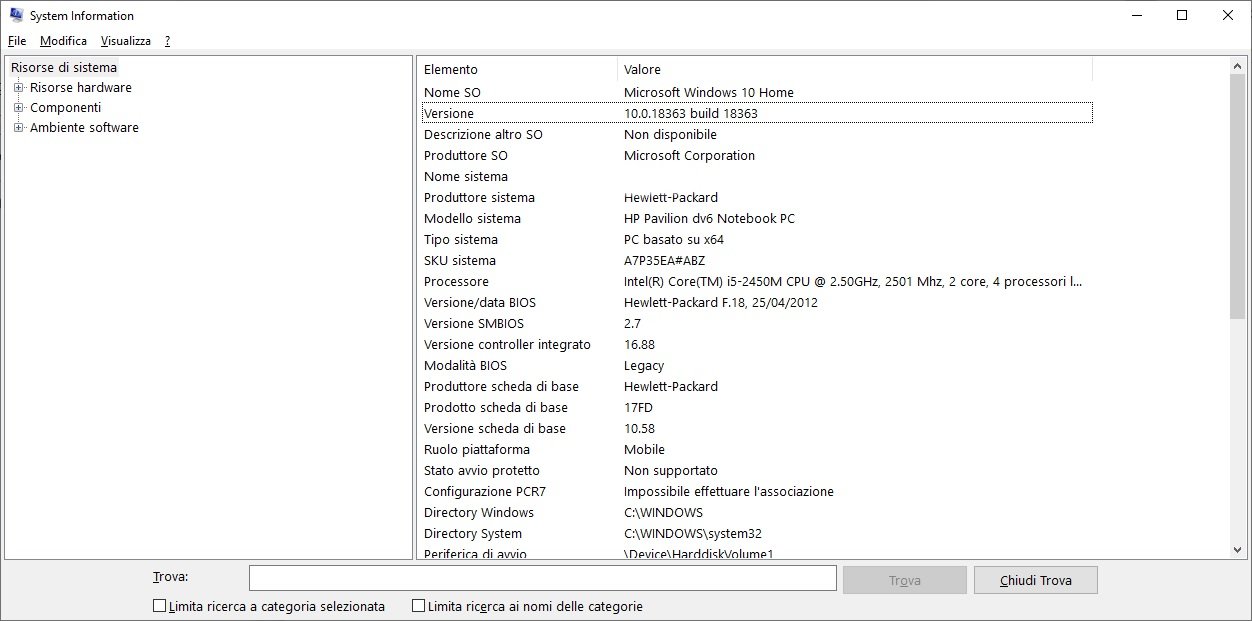Open the ? help menu

coord(167,41)
